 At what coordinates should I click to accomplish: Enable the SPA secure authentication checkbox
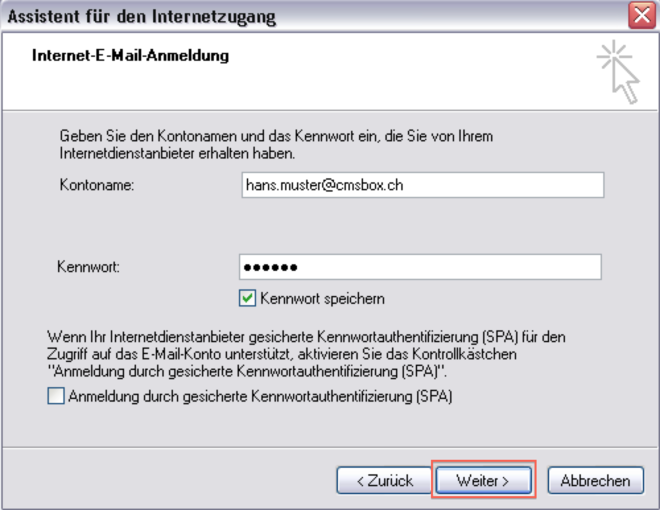55,396
